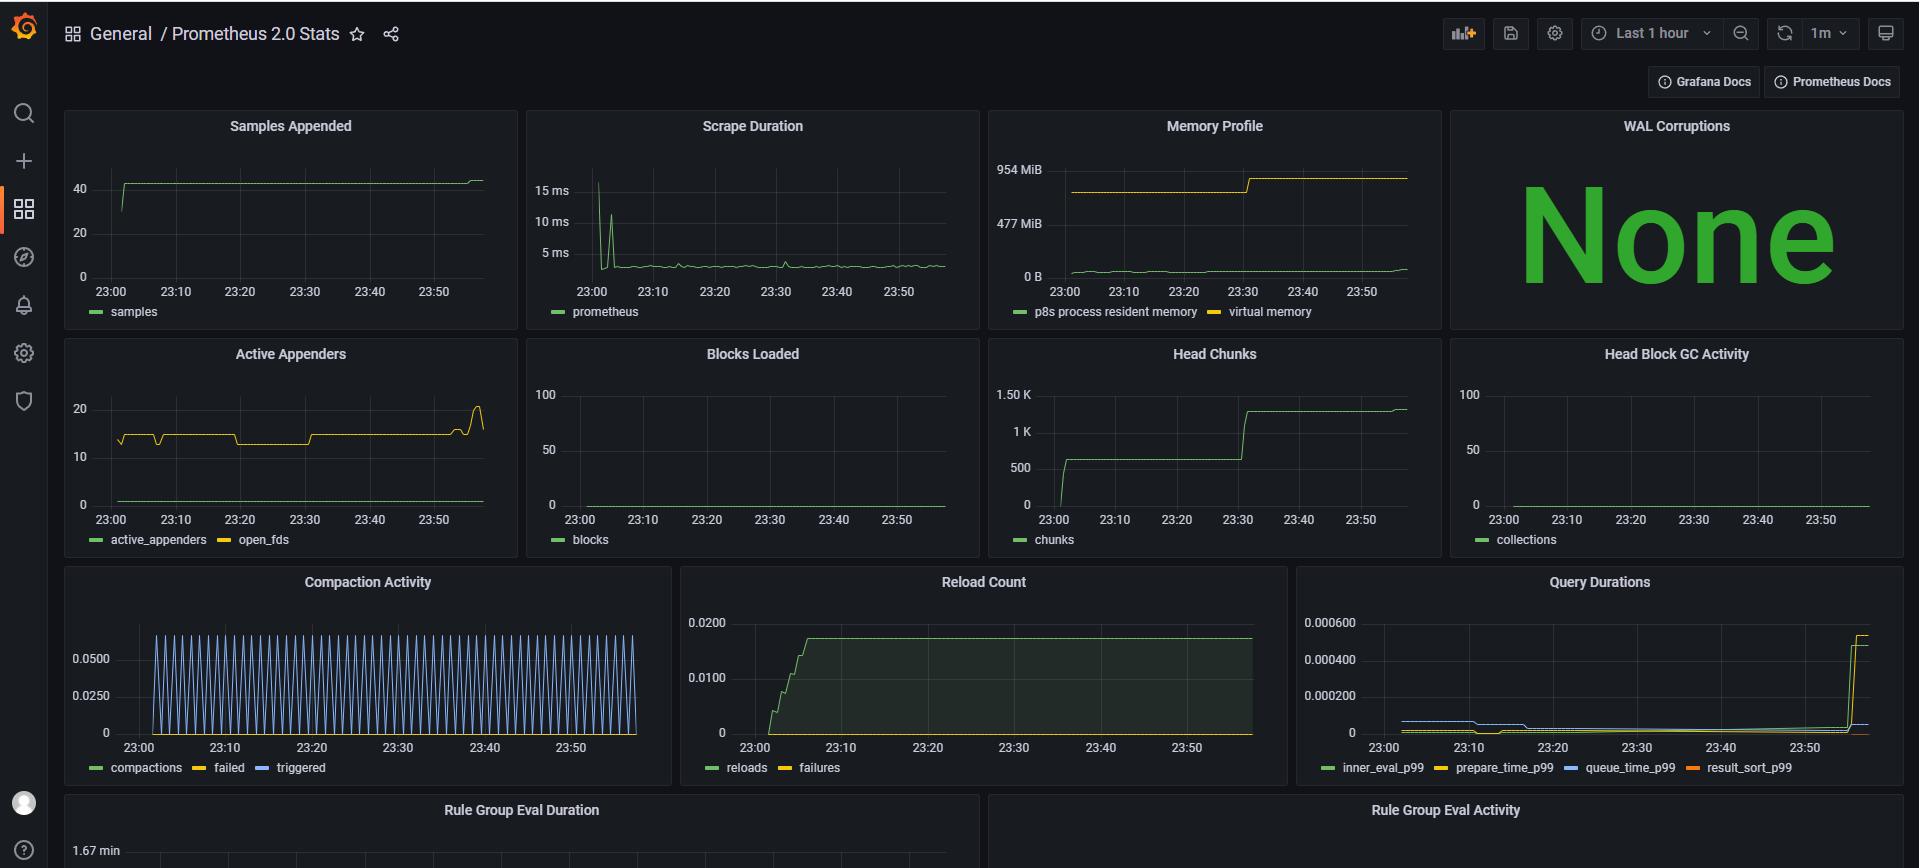Open Rule Group Eval Activity panel menu

pos(1446,810)
